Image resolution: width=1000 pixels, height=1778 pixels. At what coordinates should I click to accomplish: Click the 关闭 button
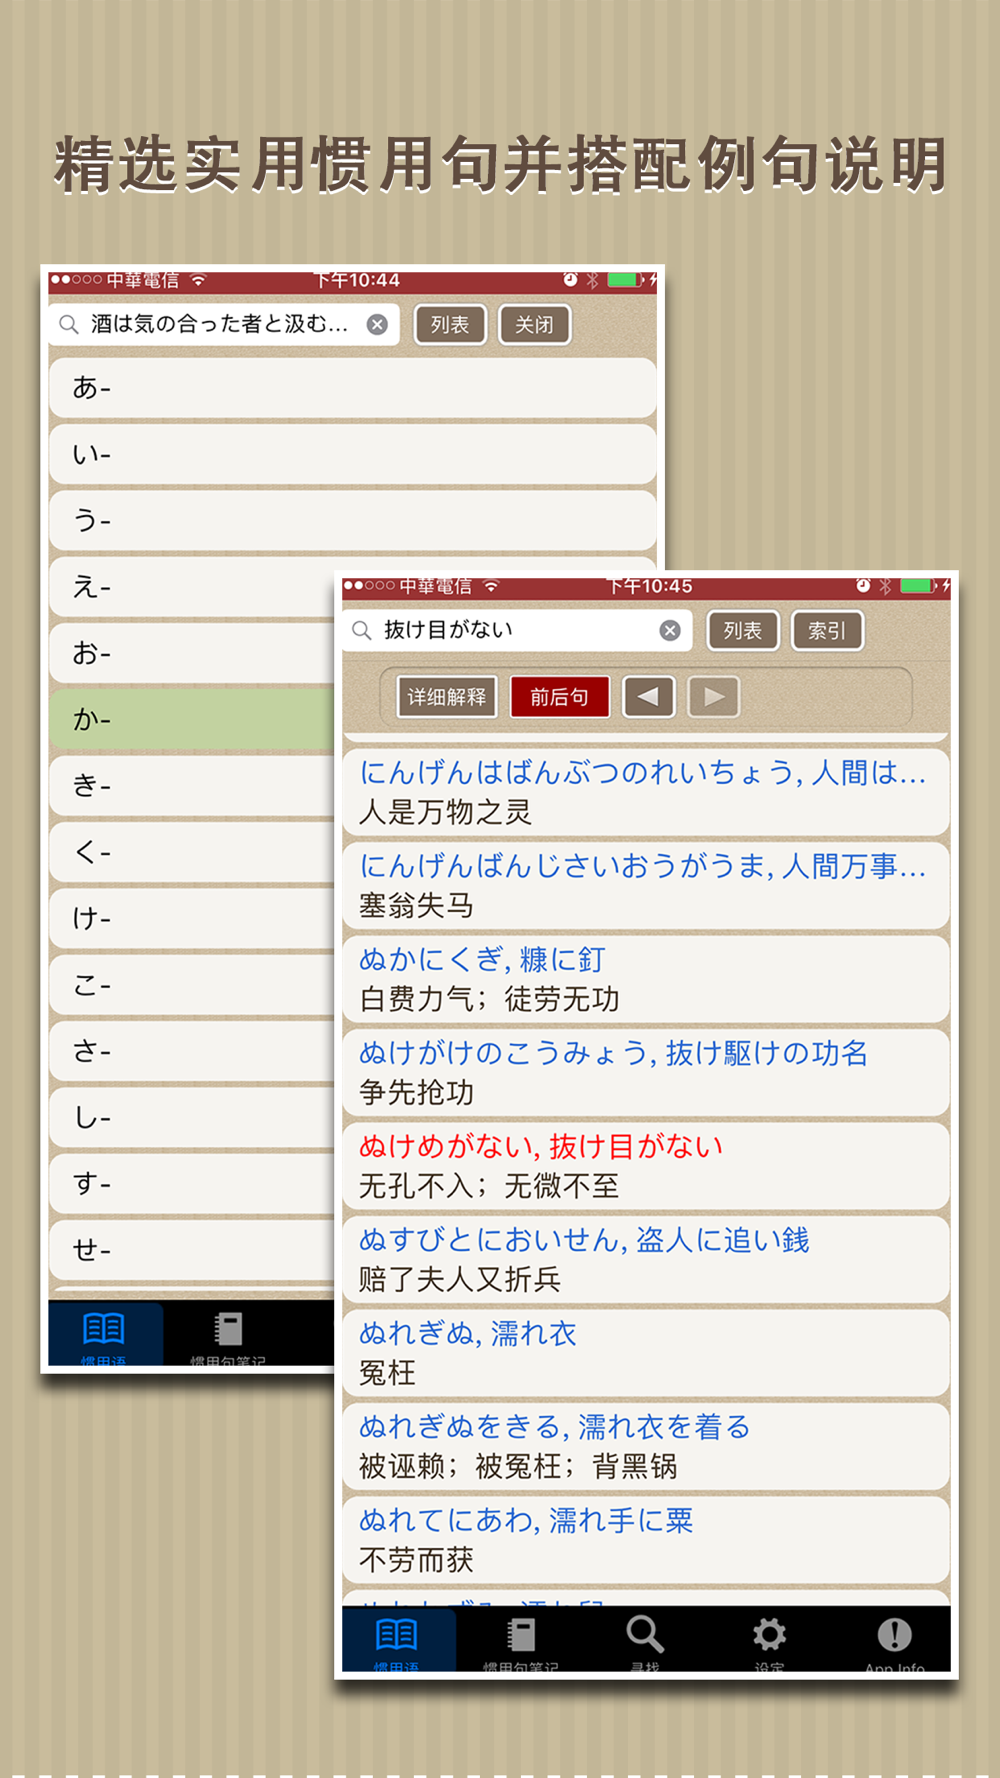[534, 324]
